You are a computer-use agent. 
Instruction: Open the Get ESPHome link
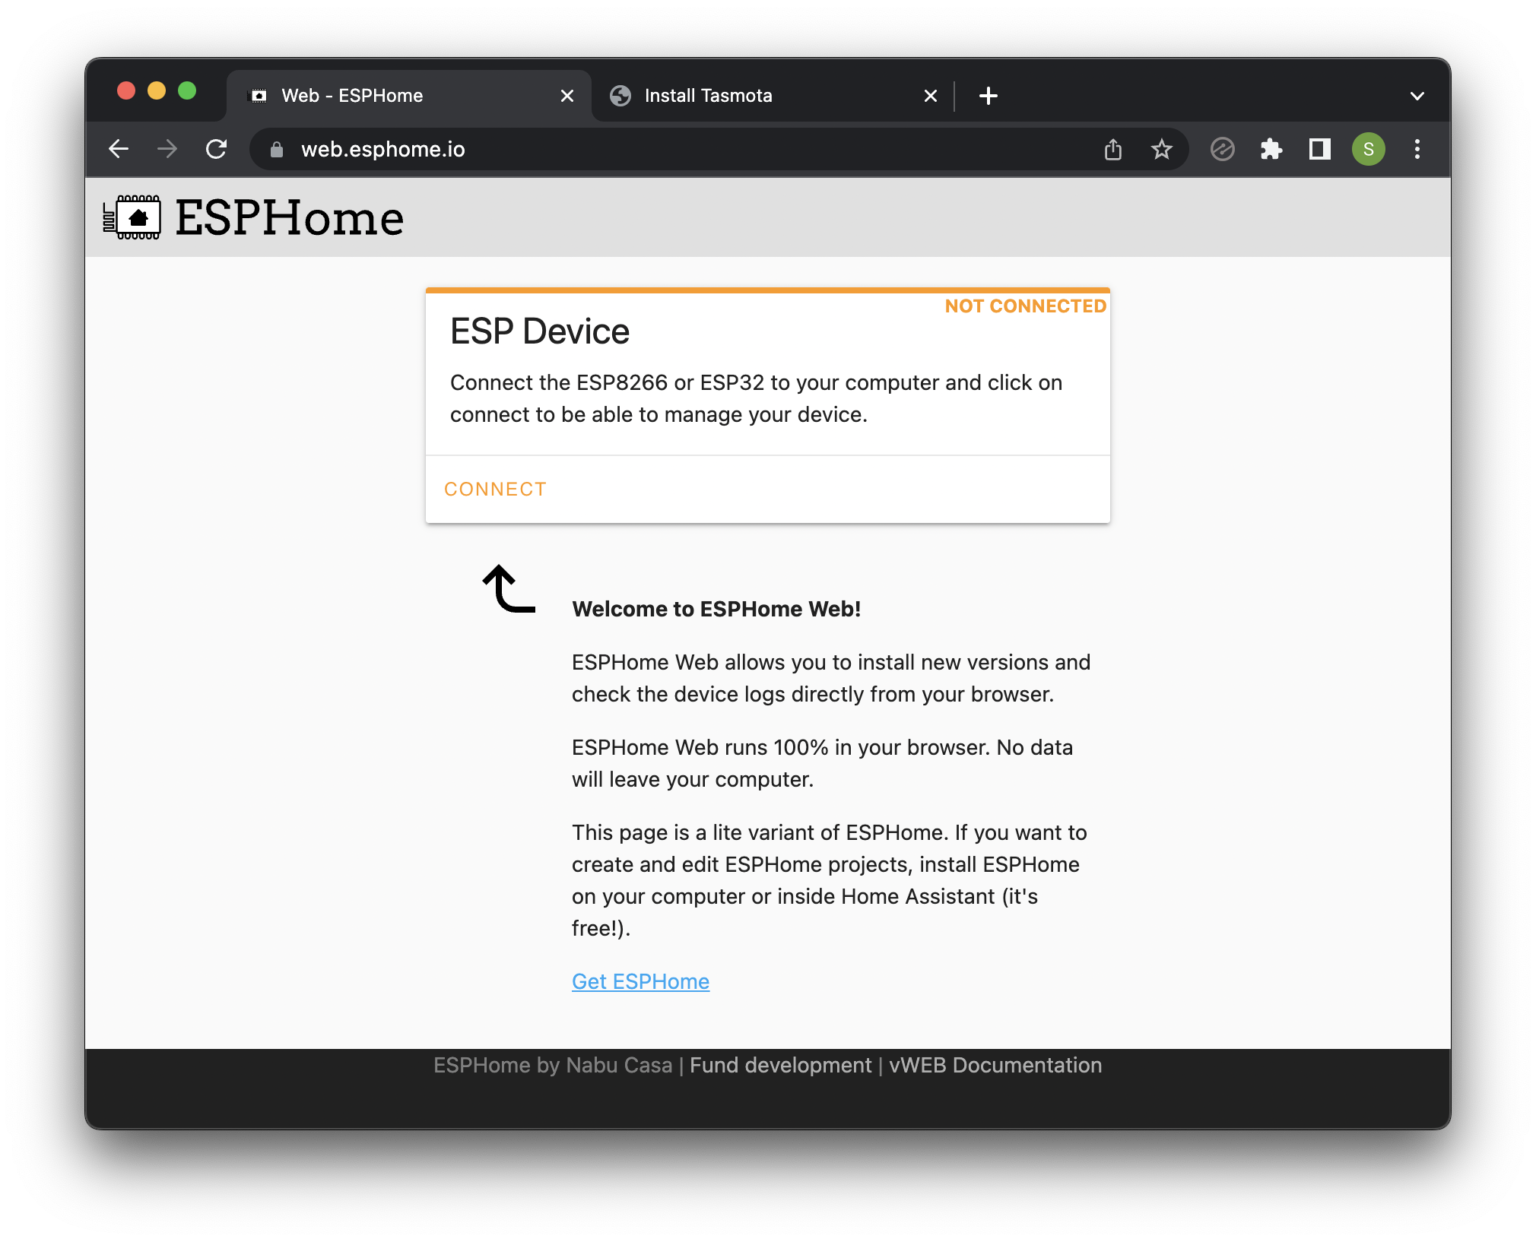[640, 982]
